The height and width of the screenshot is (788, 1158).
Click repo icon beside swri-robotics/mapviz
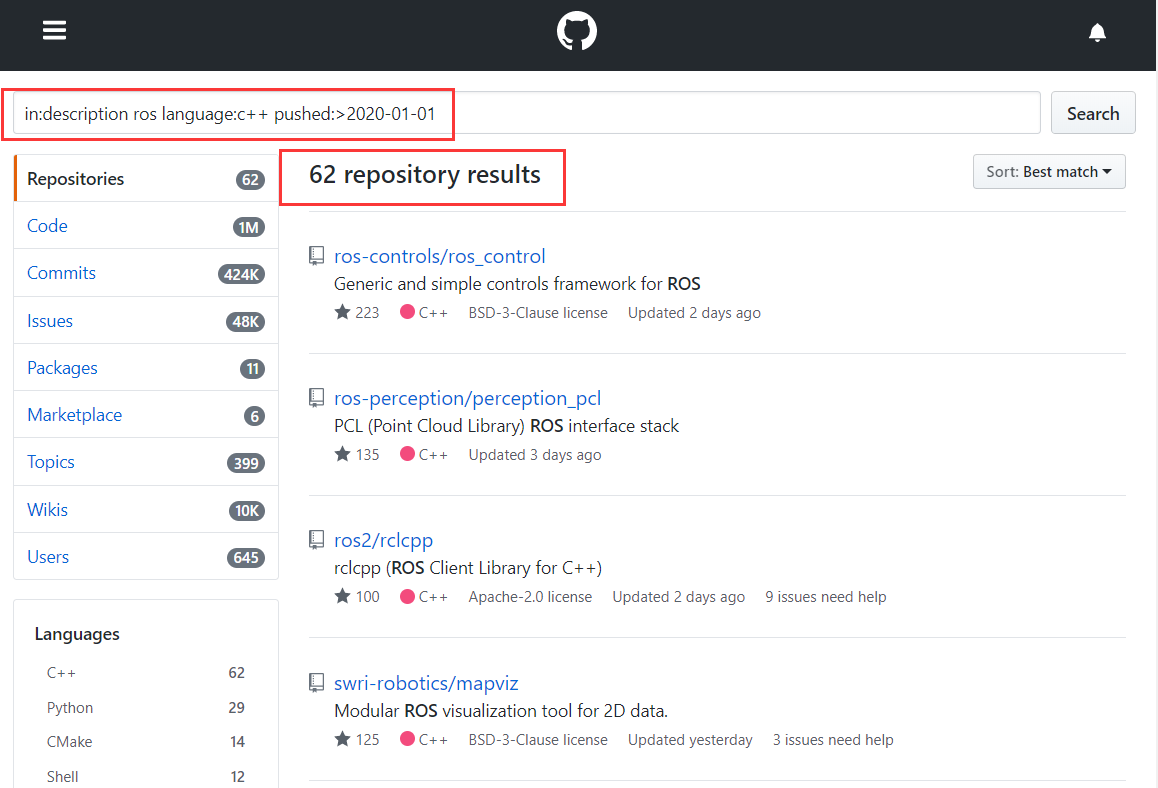(x=316, y=682)
